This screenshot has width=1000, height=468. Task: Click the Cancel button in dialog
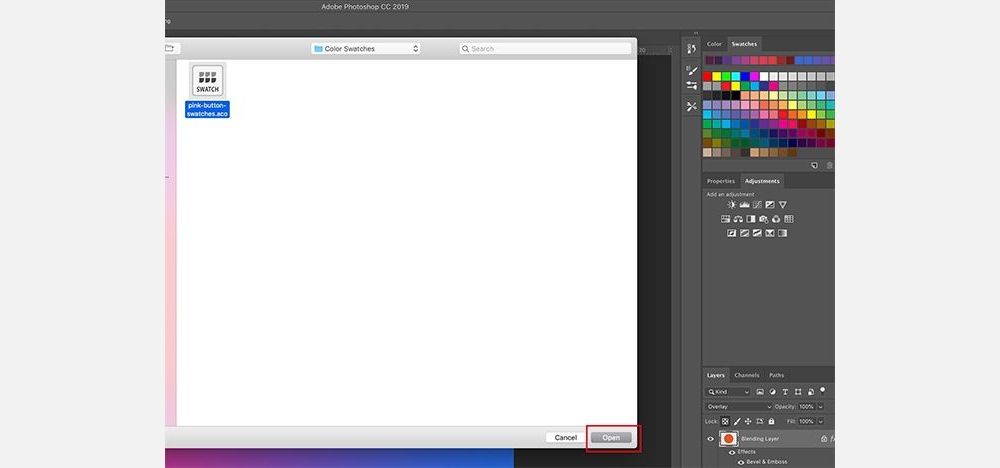(566, 437)
